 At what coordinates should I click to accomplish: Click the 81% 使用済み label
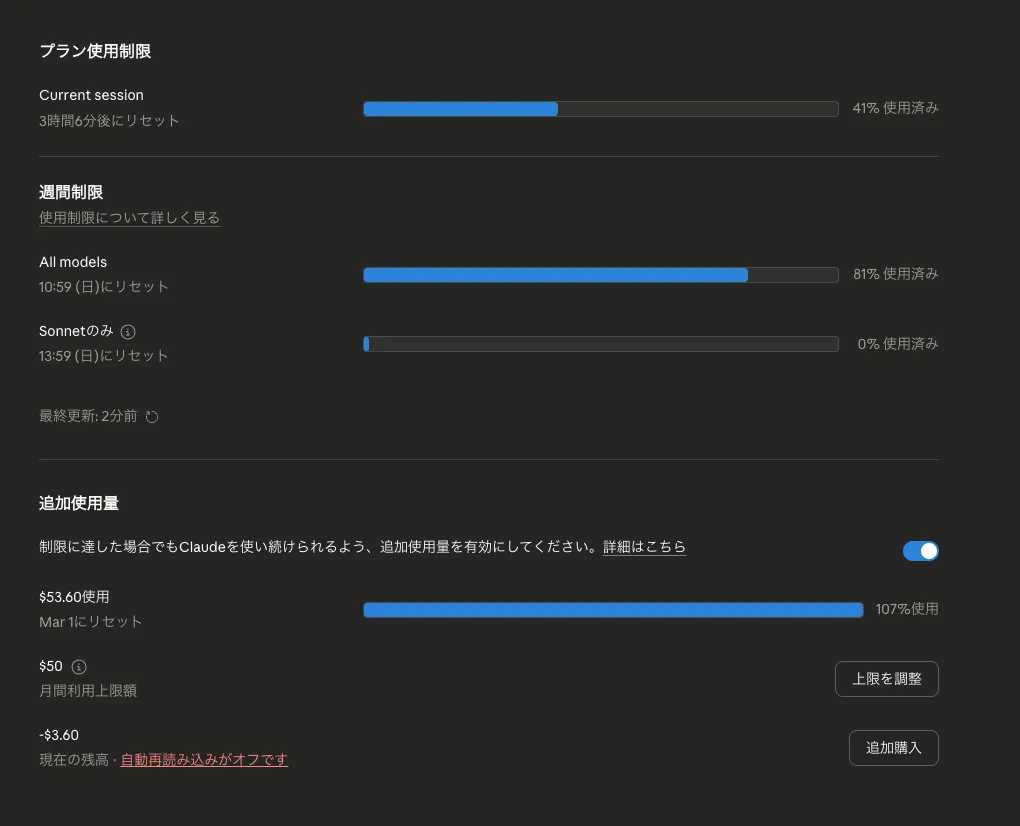(x=895, y=274)
